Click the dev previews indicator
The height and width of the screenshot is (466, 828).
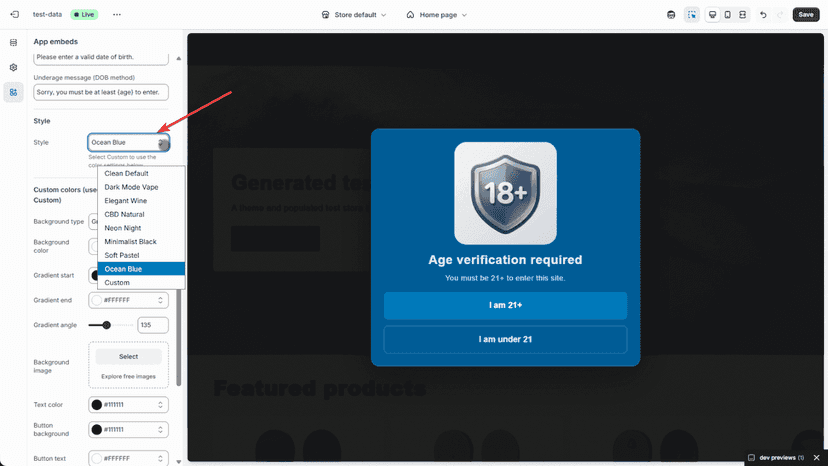(x=776, y=458)
